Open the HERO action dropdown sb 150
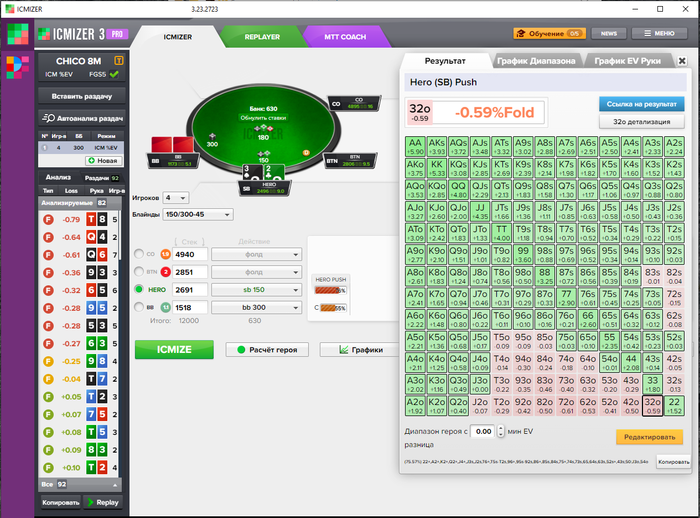This screenshot has width=700, height=518. (257, 290)
